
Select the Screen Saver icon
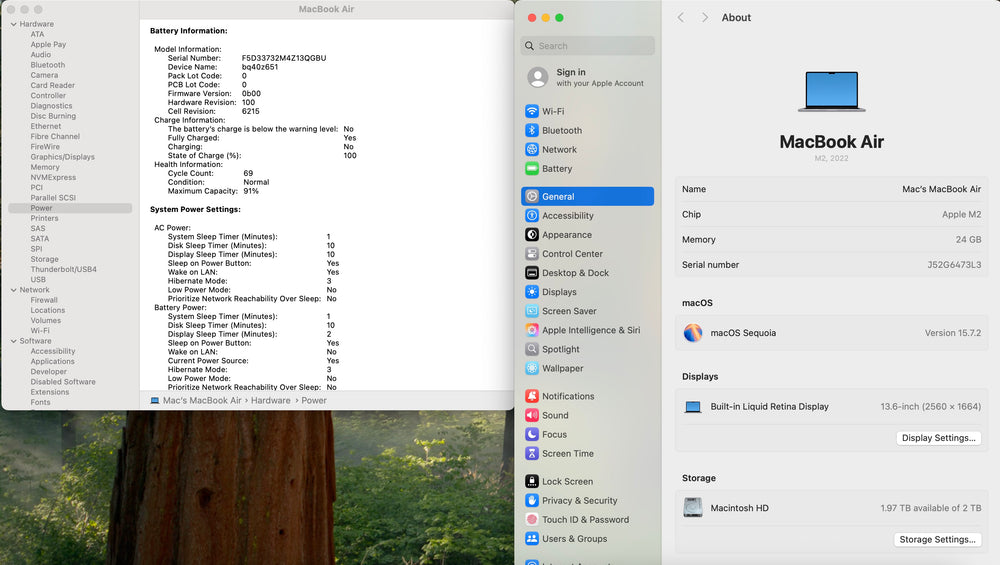532,311
